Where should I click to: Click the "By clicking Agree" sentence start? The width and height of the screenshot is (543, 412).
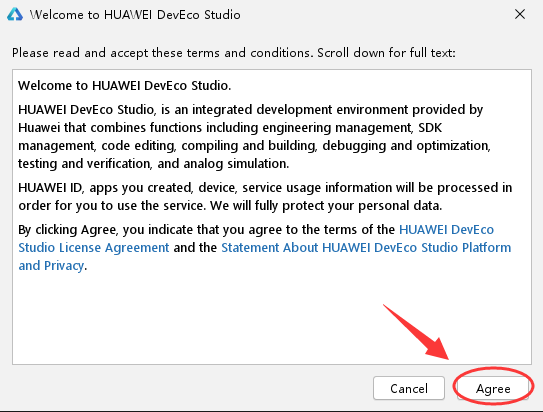(68, 230)
